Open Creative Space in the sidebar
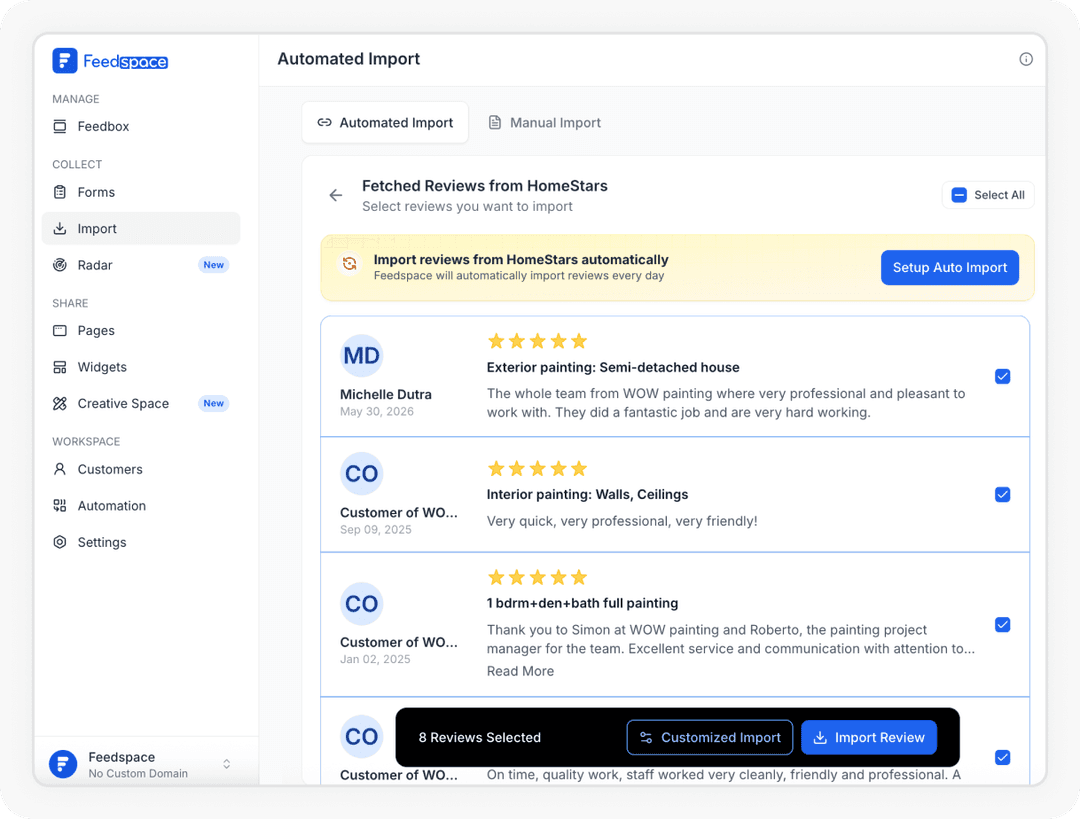The width and height of the screenshot is (1080, 819). pyautogui.click(x=141, y=404)
